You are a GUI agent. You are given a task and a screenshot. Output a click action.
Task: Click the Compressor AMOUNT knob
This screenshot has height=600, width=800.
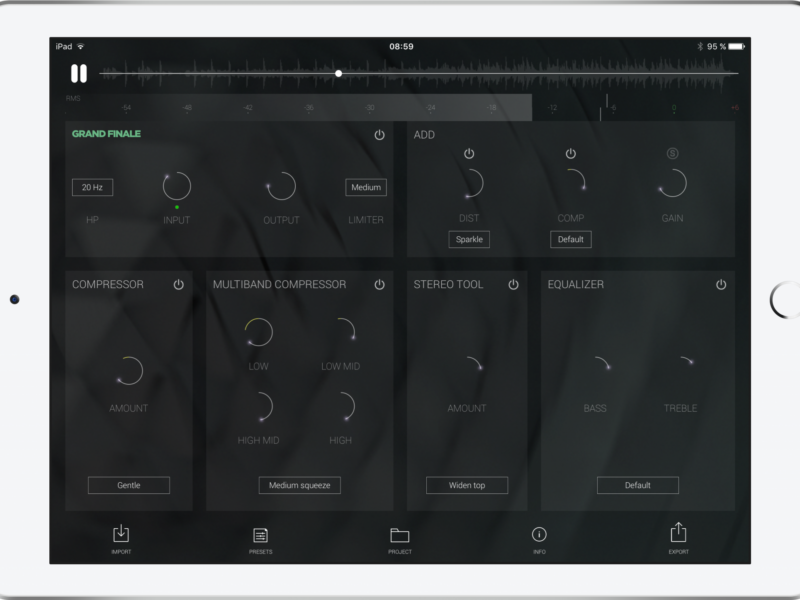[x=129, y=371]
